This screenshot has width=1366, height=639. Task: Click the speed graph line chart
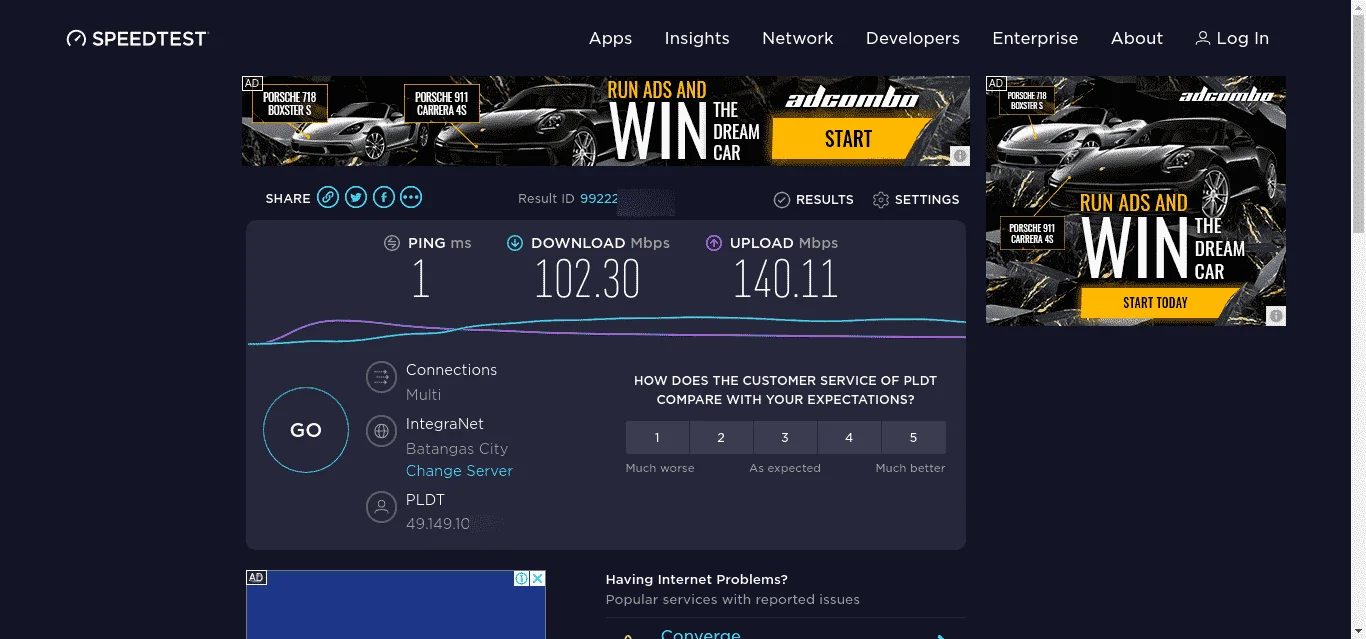tap(607, 330)
